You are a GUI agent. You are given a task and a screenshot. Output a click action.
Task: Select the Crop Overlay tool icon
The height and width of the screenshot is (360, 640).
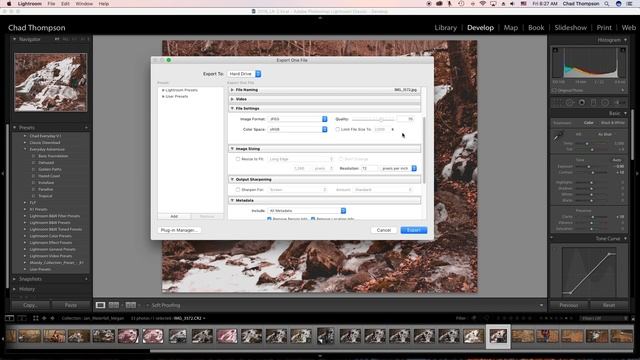[x=558, y=102]
